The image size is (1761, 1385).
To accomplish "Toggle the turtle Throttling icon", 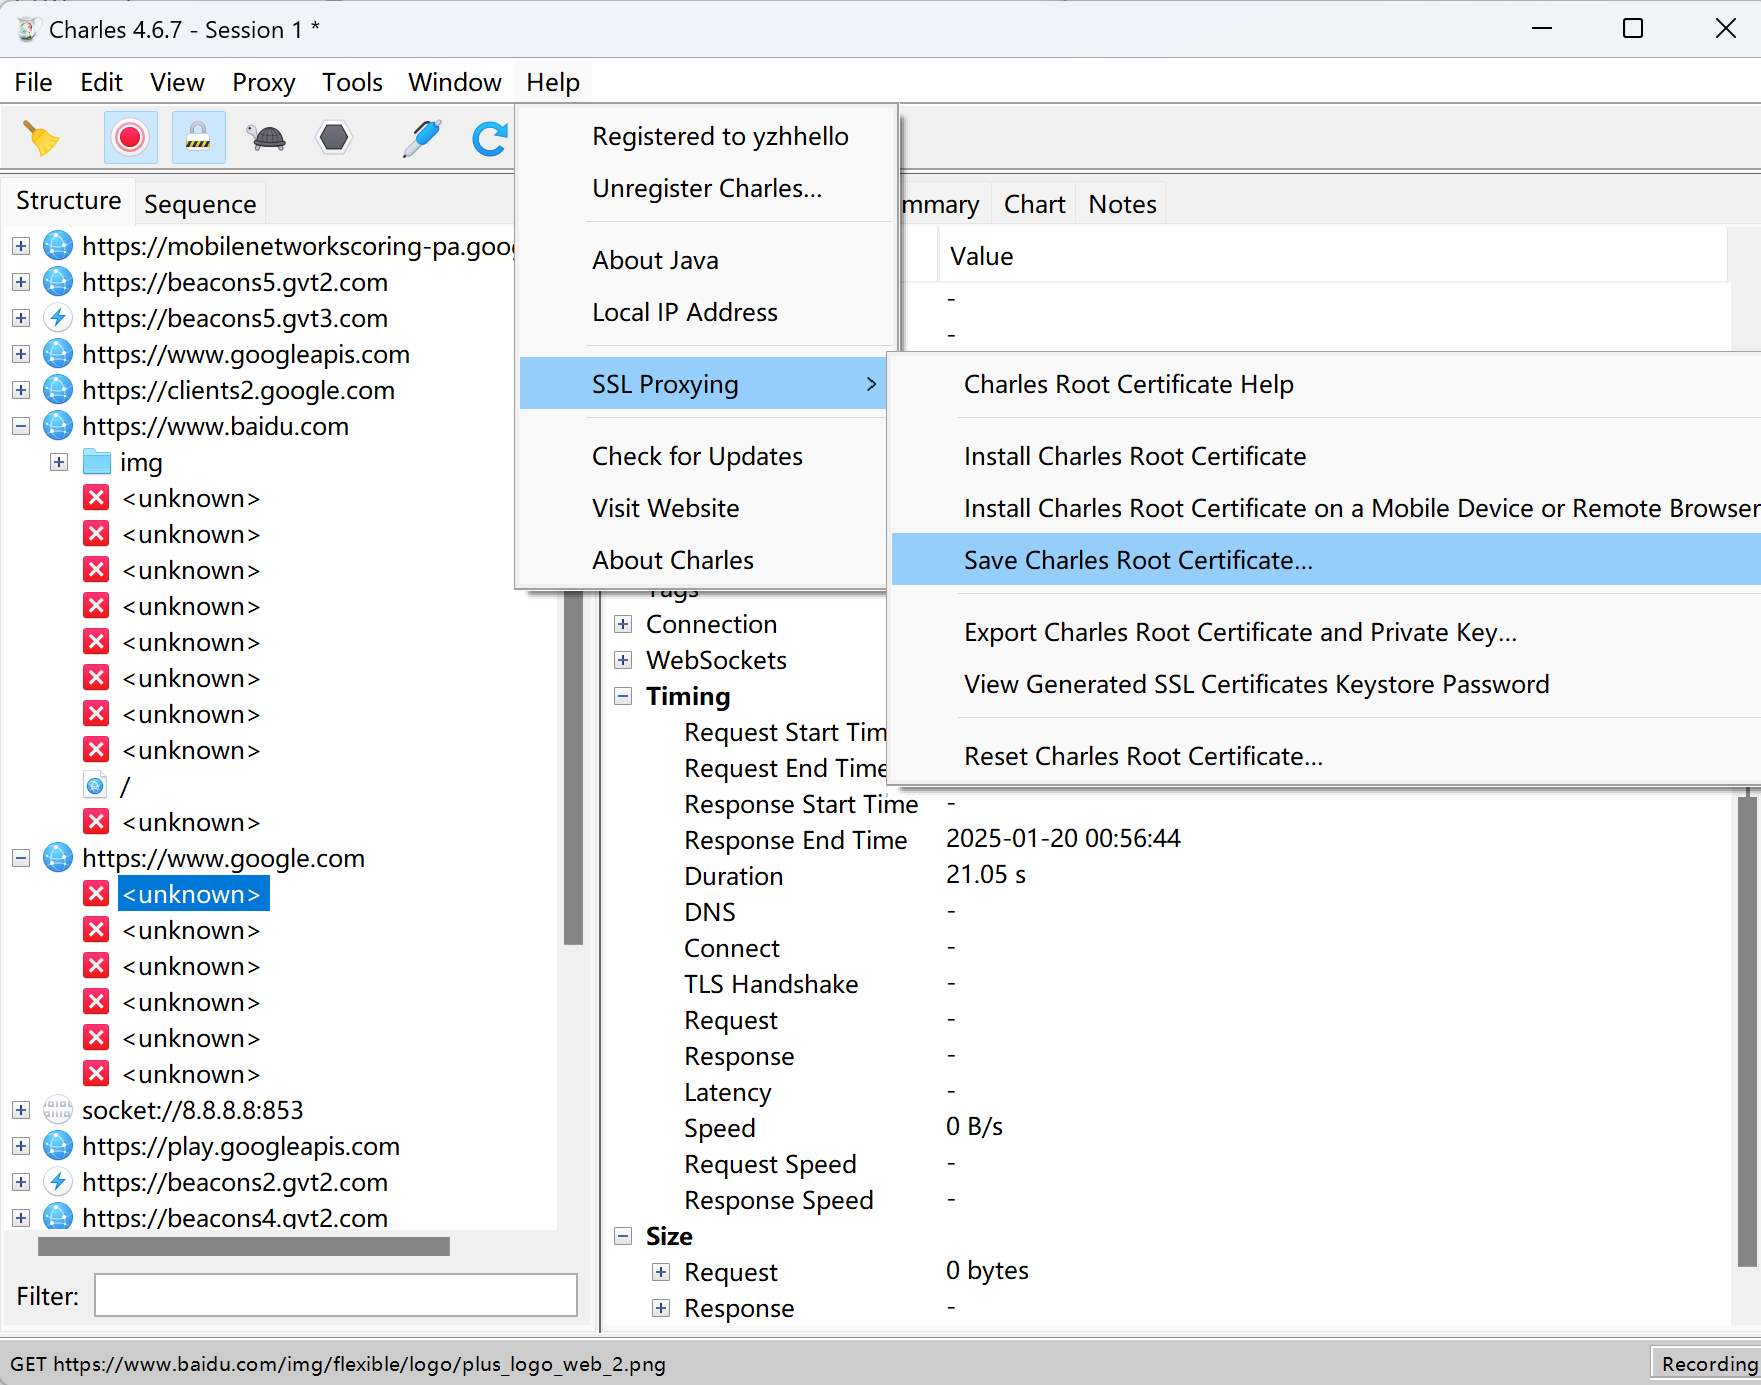I will [x=267, y=138].
